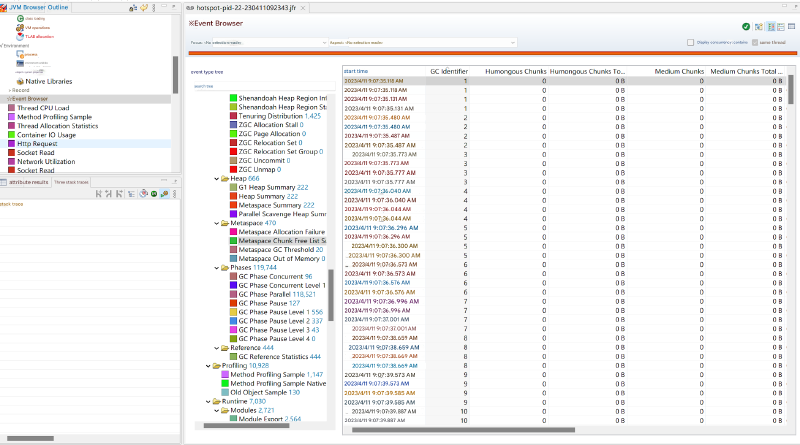Click the Tenuring Distribution color swatch

click(233, 116)
